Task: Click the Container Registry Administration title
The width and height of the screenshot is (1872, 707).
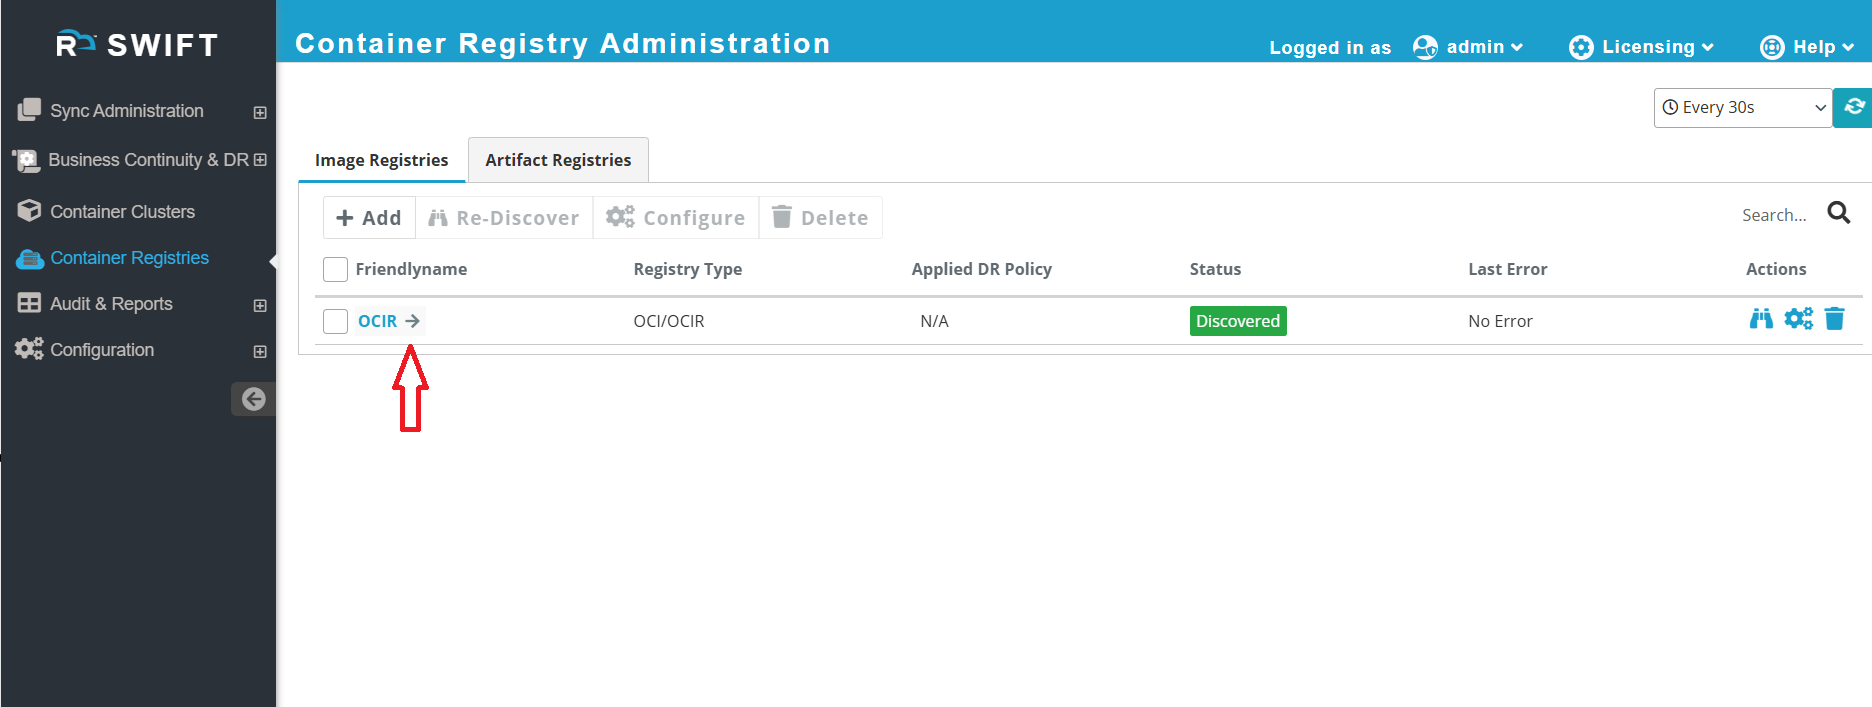Action: (563, 44)
